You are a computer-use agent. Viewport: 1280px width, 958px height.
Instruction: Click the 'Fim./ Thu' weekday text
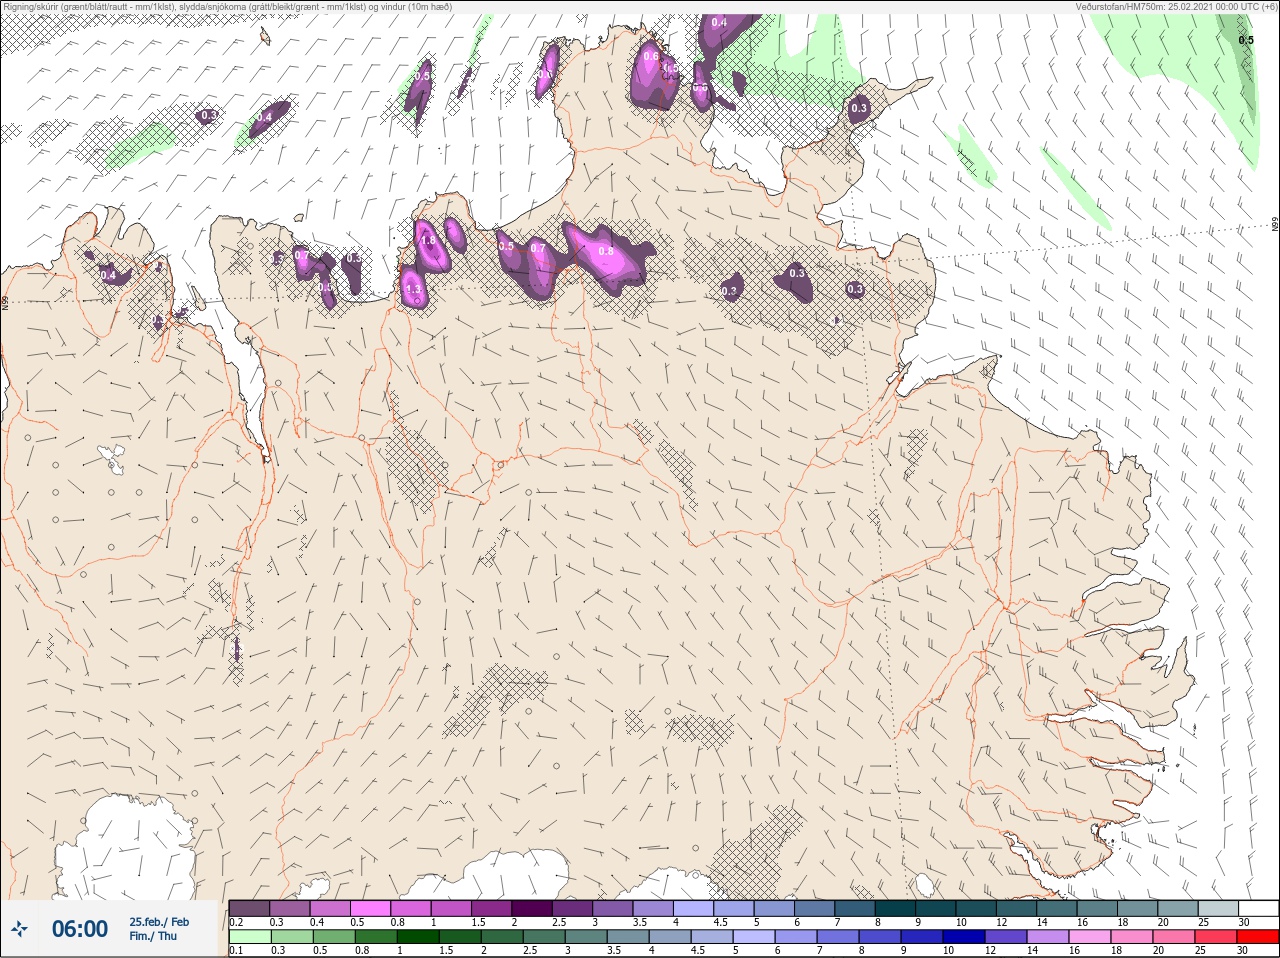tap(153, 936)
